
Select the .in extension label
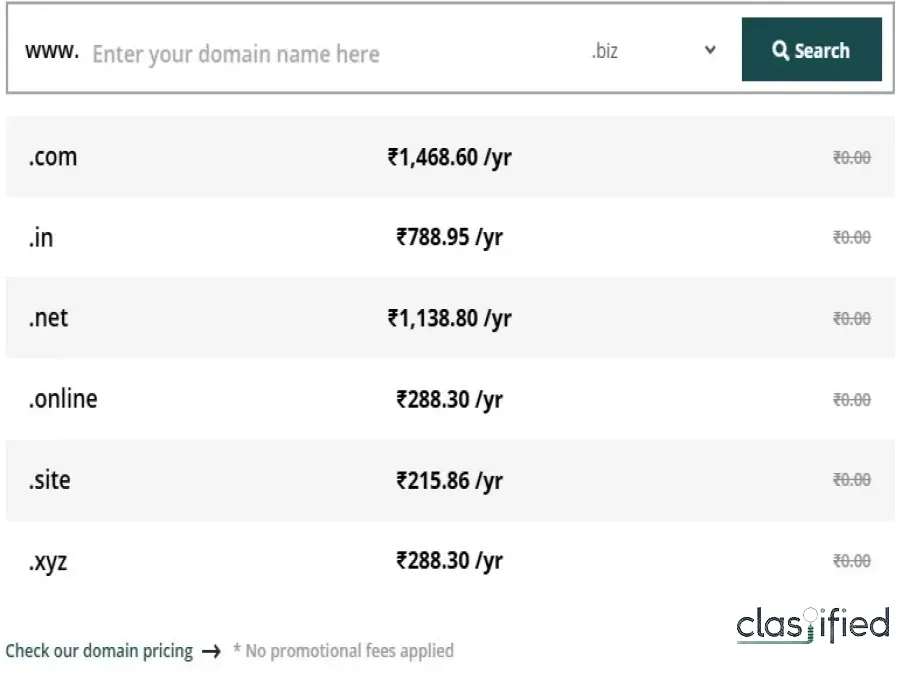pyautogui.click(x=40, y=237)
